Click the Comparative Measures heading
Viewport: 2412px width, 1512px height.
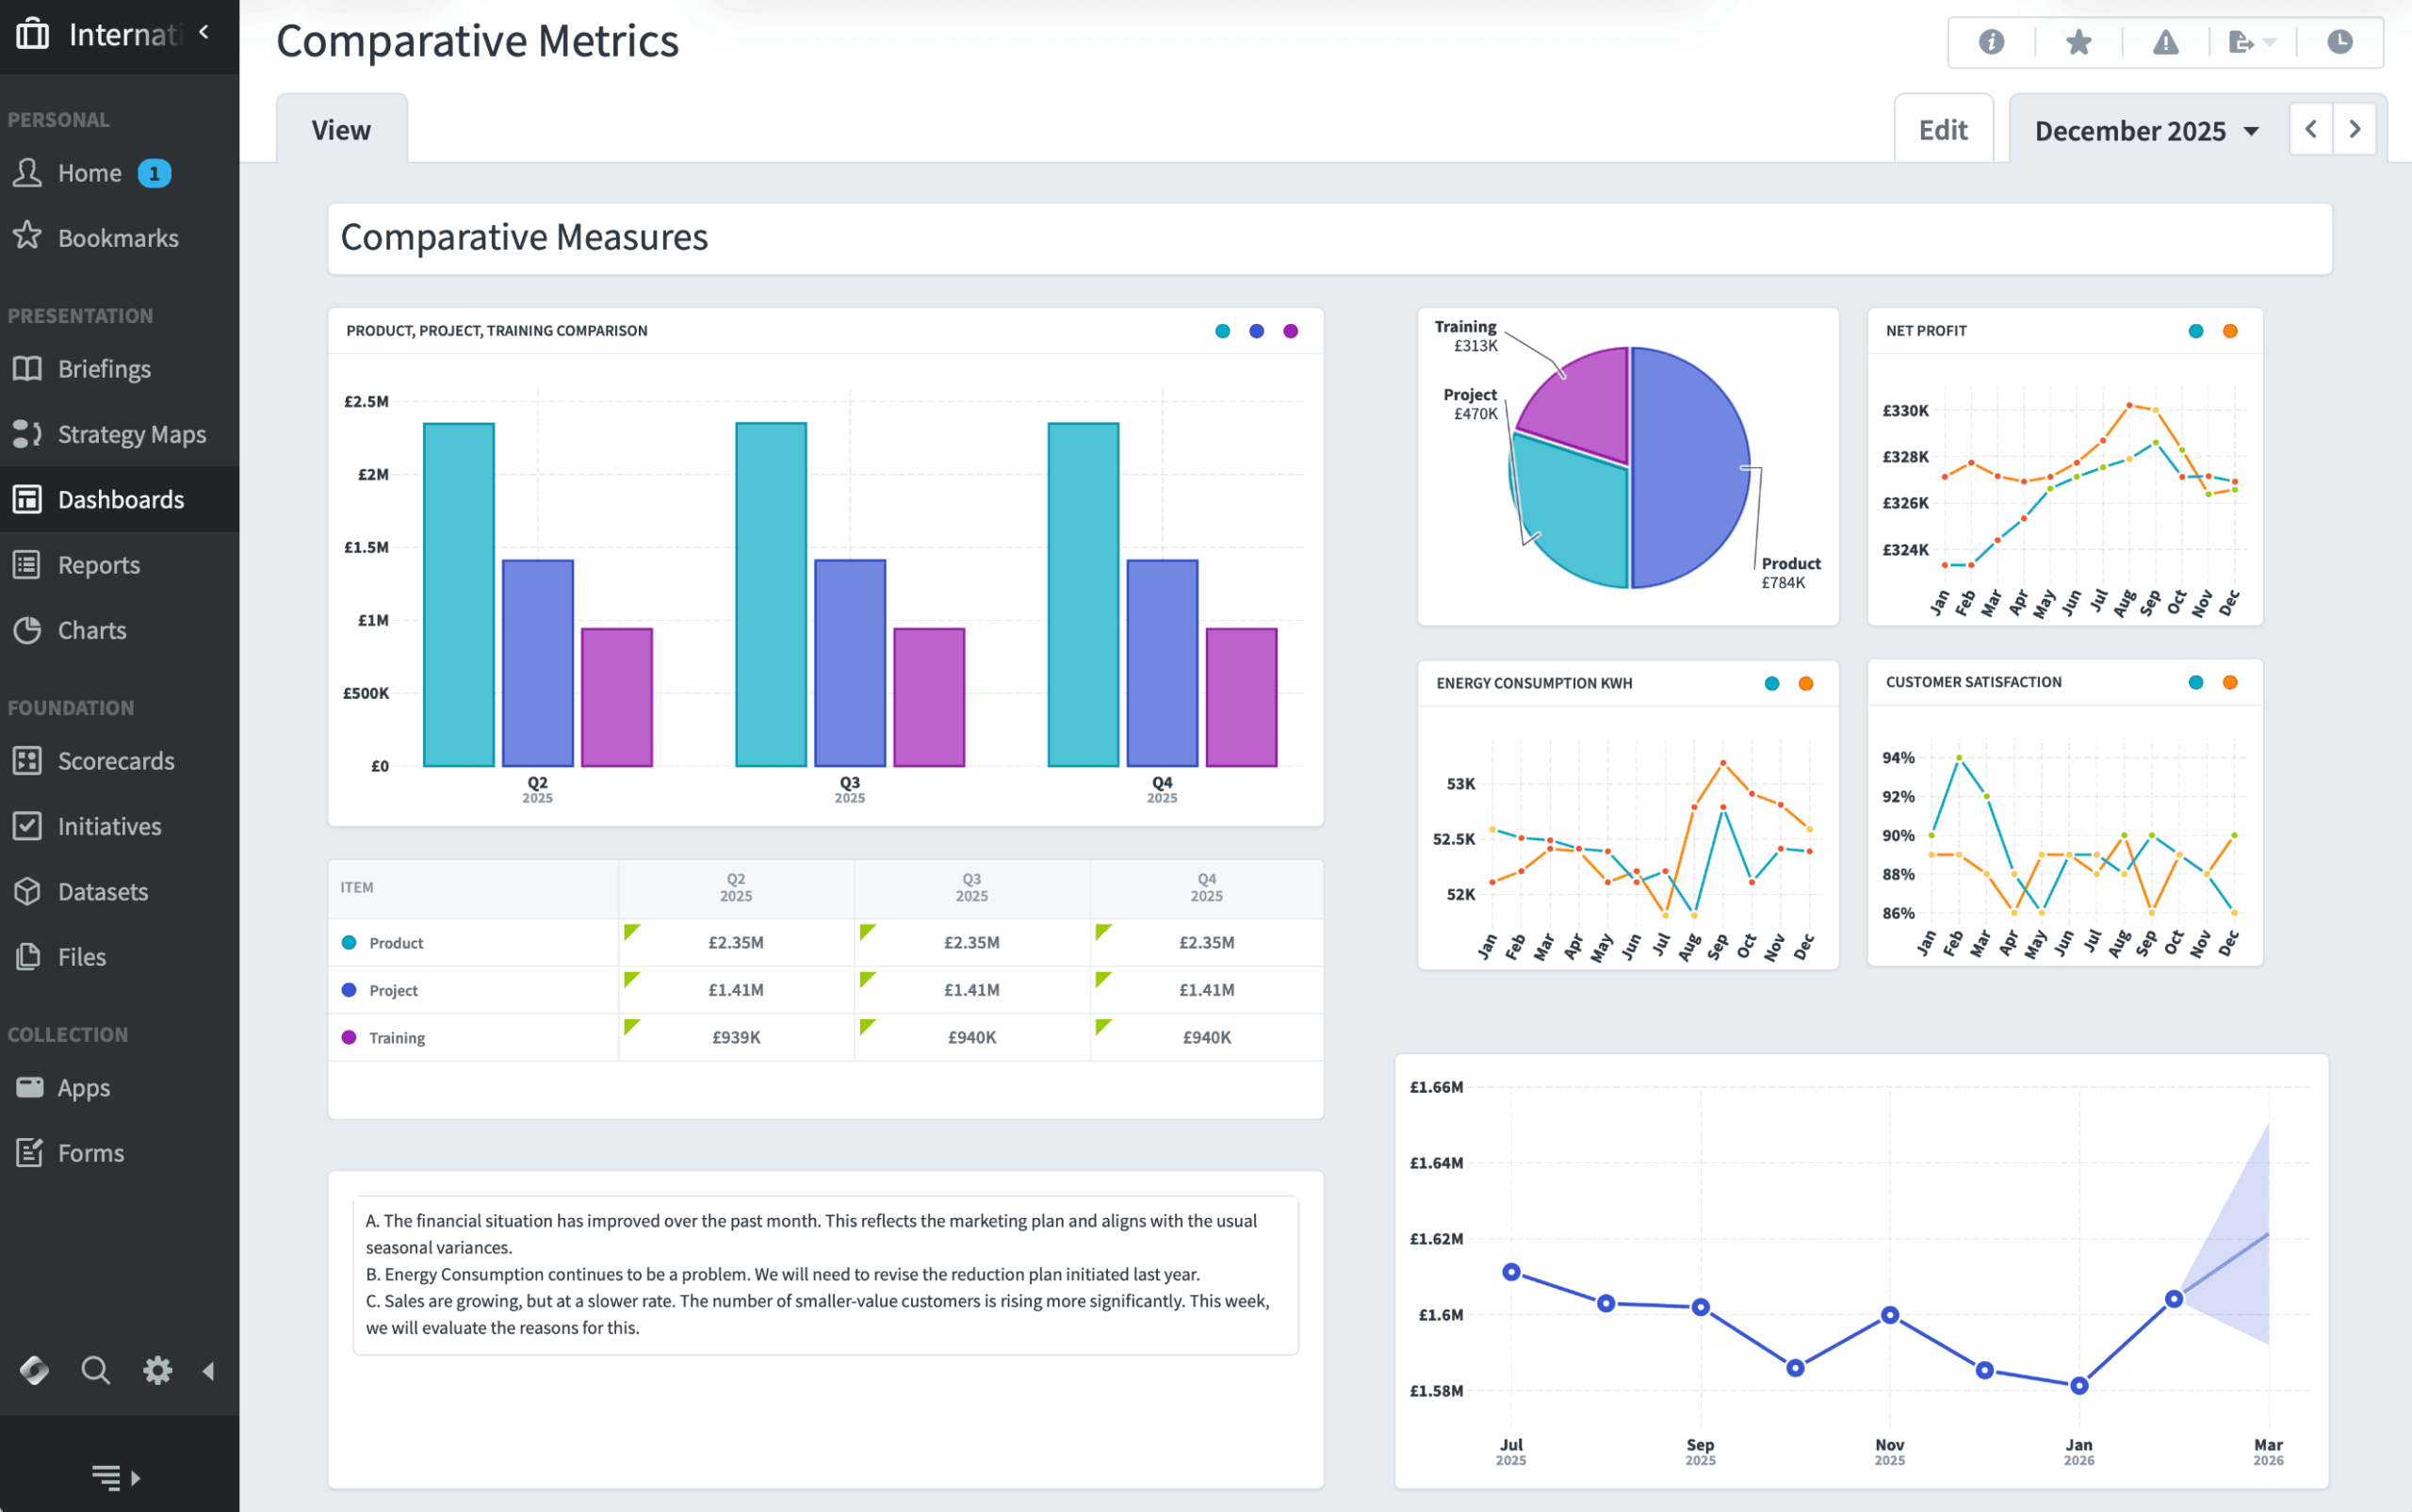[x=524, y=237]
